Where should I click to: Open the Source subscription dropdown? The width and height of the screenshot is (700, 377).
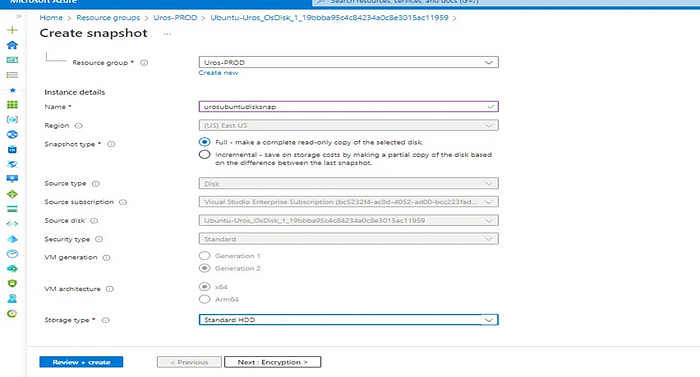pos(349,202)
